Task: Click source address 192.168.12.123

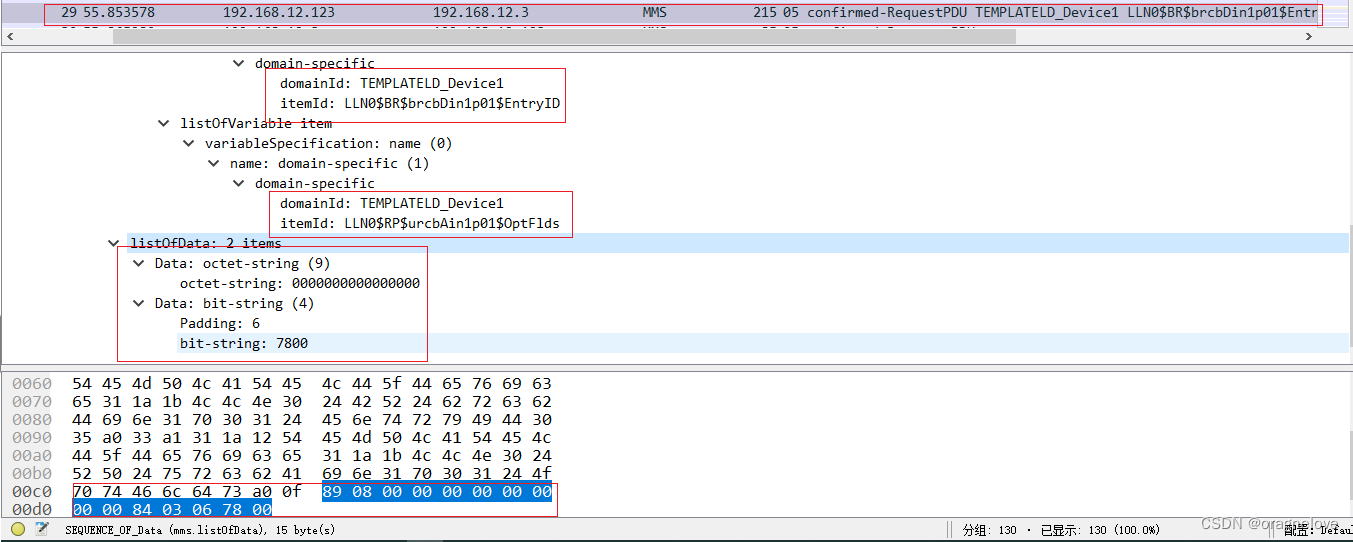Action: pos(279,13)
